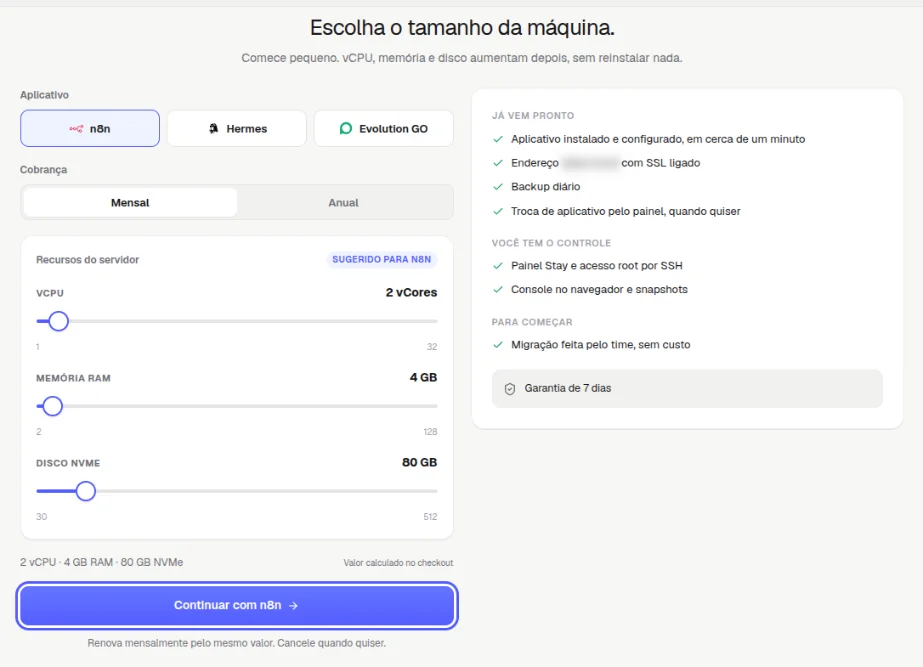Click the Aplicativo label

44,95
